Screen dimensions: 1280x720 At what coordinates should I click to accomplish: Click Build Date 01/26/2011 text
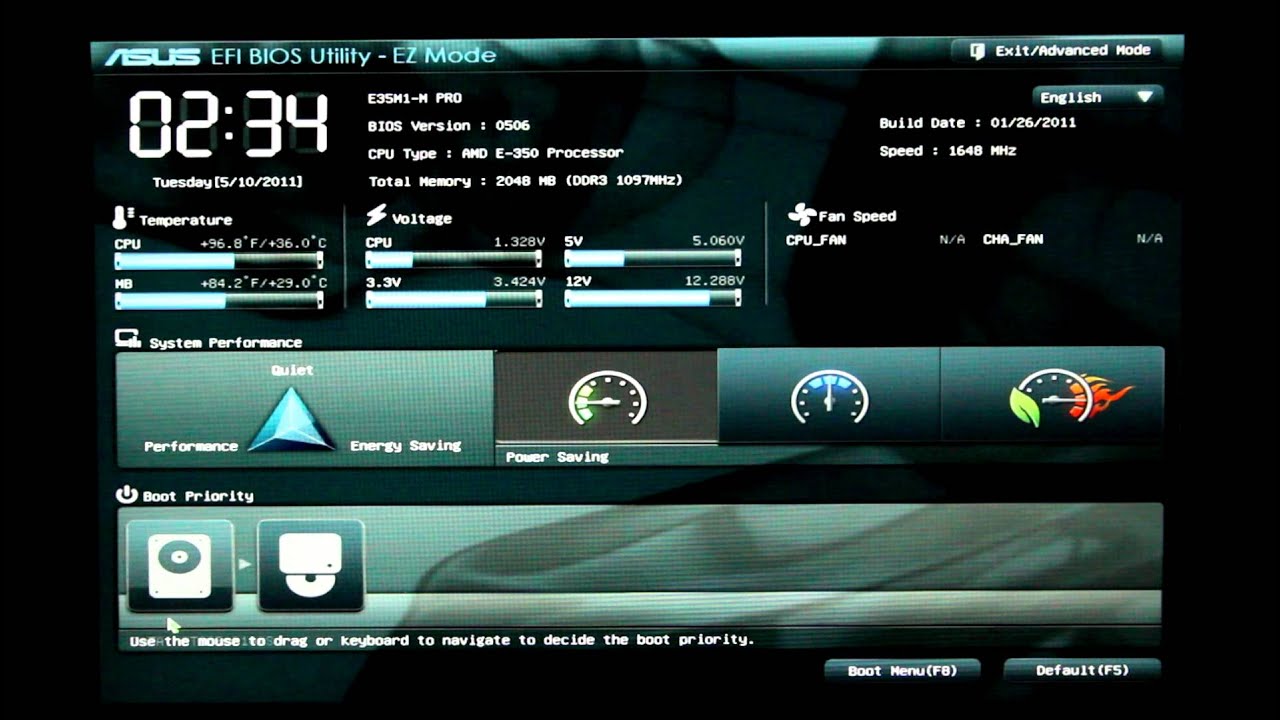(977, 123)
